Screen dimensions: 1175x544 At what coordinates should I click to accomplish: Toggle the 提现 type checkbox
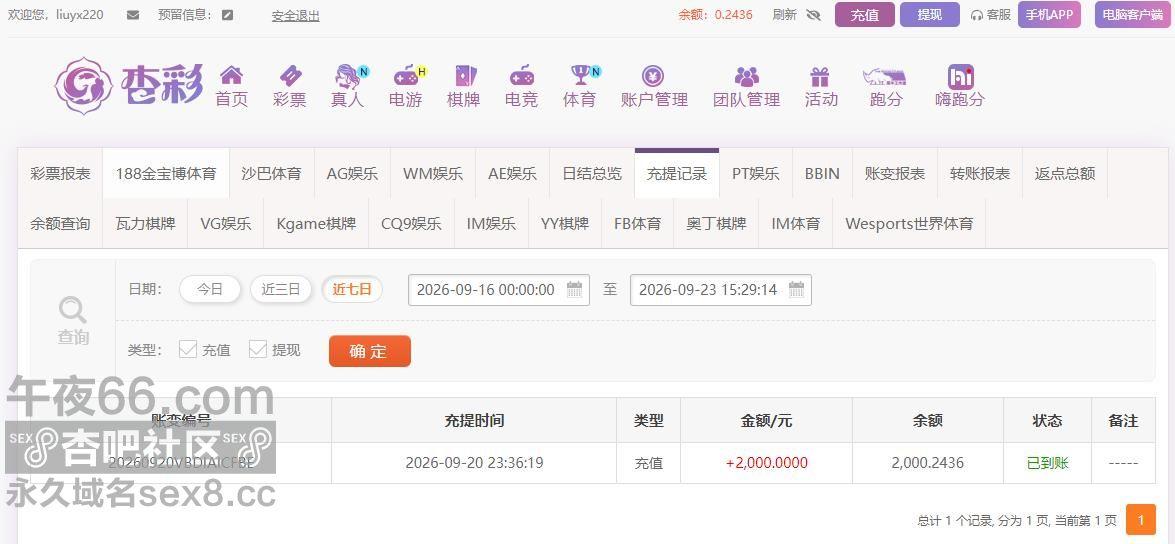[x=258, y=349]
